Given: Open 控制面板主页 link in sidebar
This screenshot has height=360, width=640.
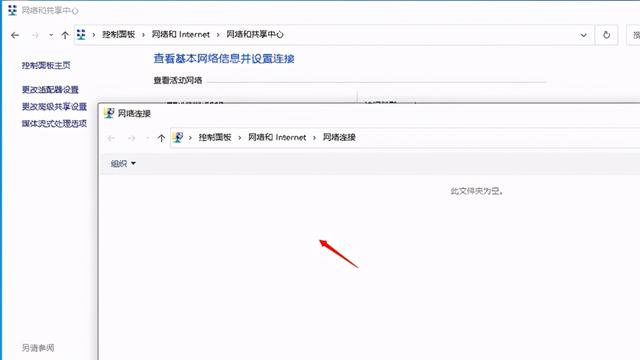Looking at the screenshot, I should [46, 65].
